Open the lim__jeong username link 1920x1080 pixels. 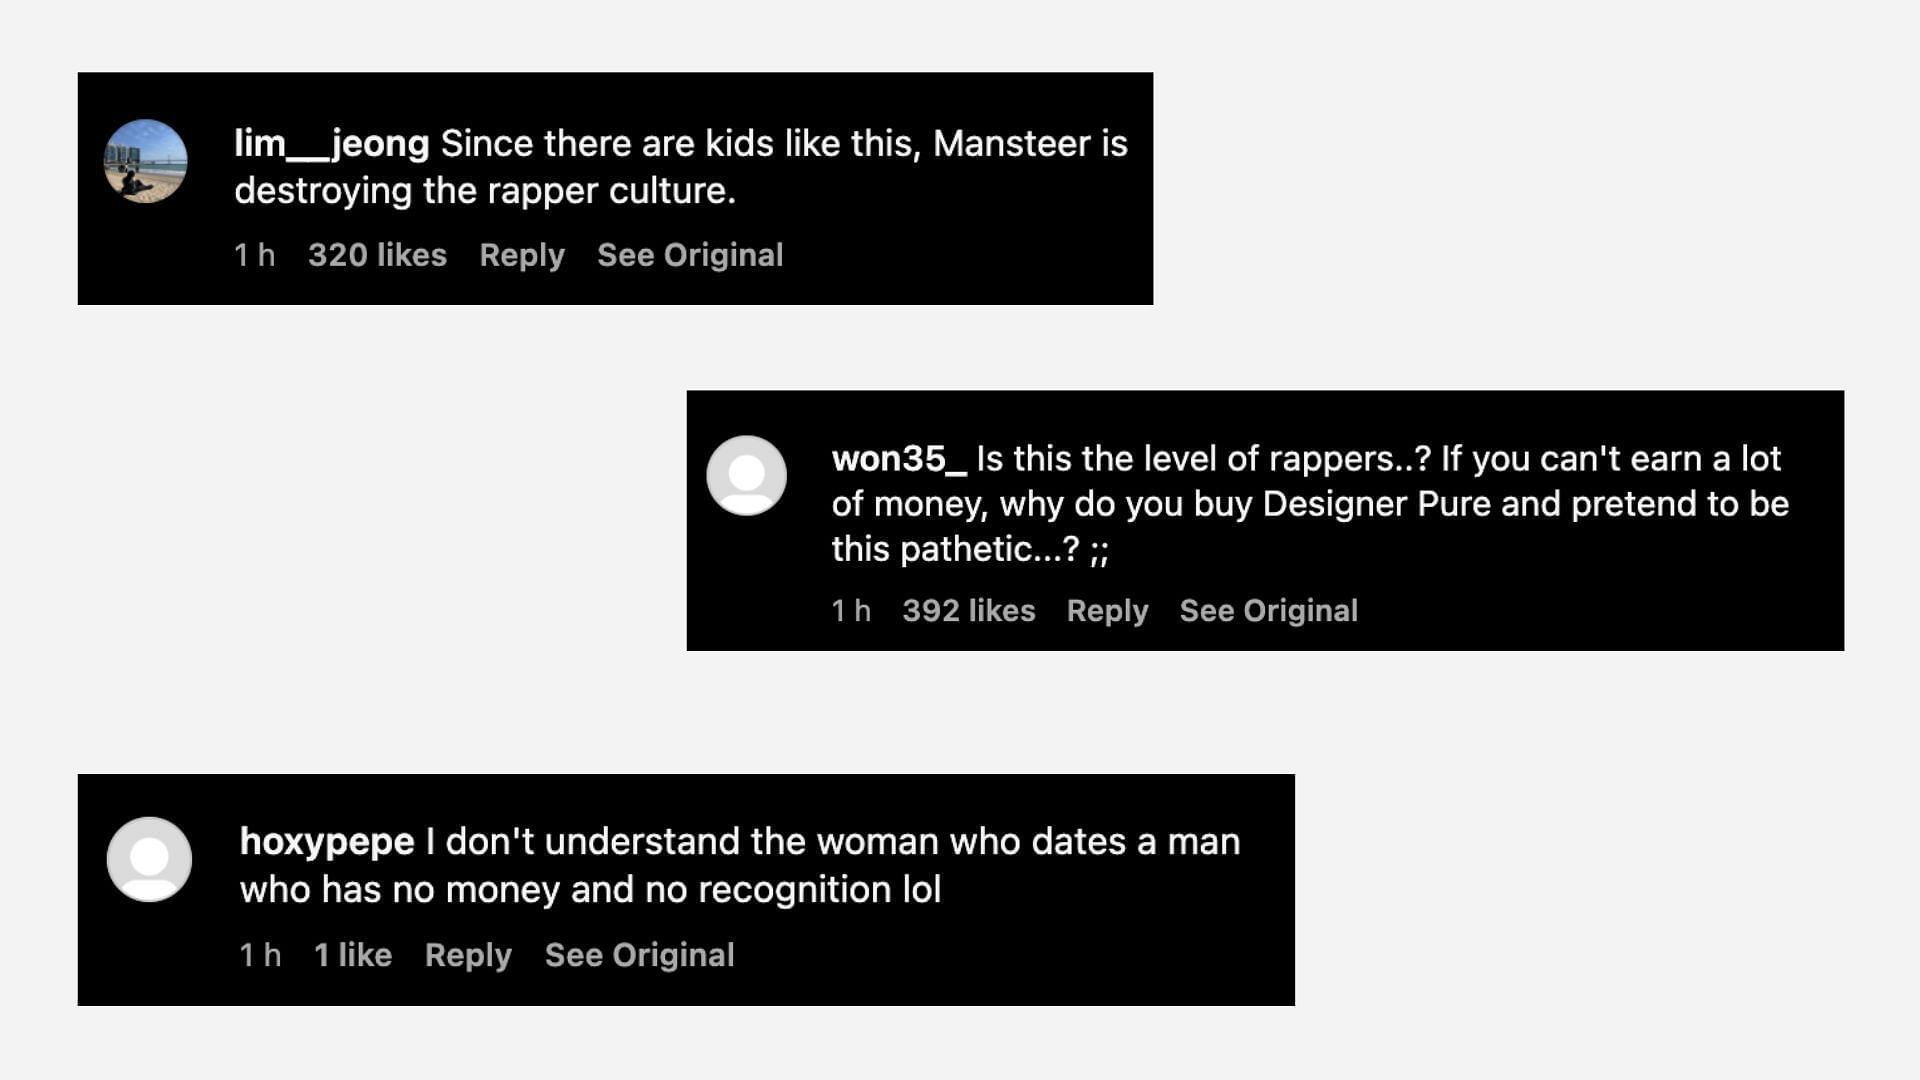(332, 144)
